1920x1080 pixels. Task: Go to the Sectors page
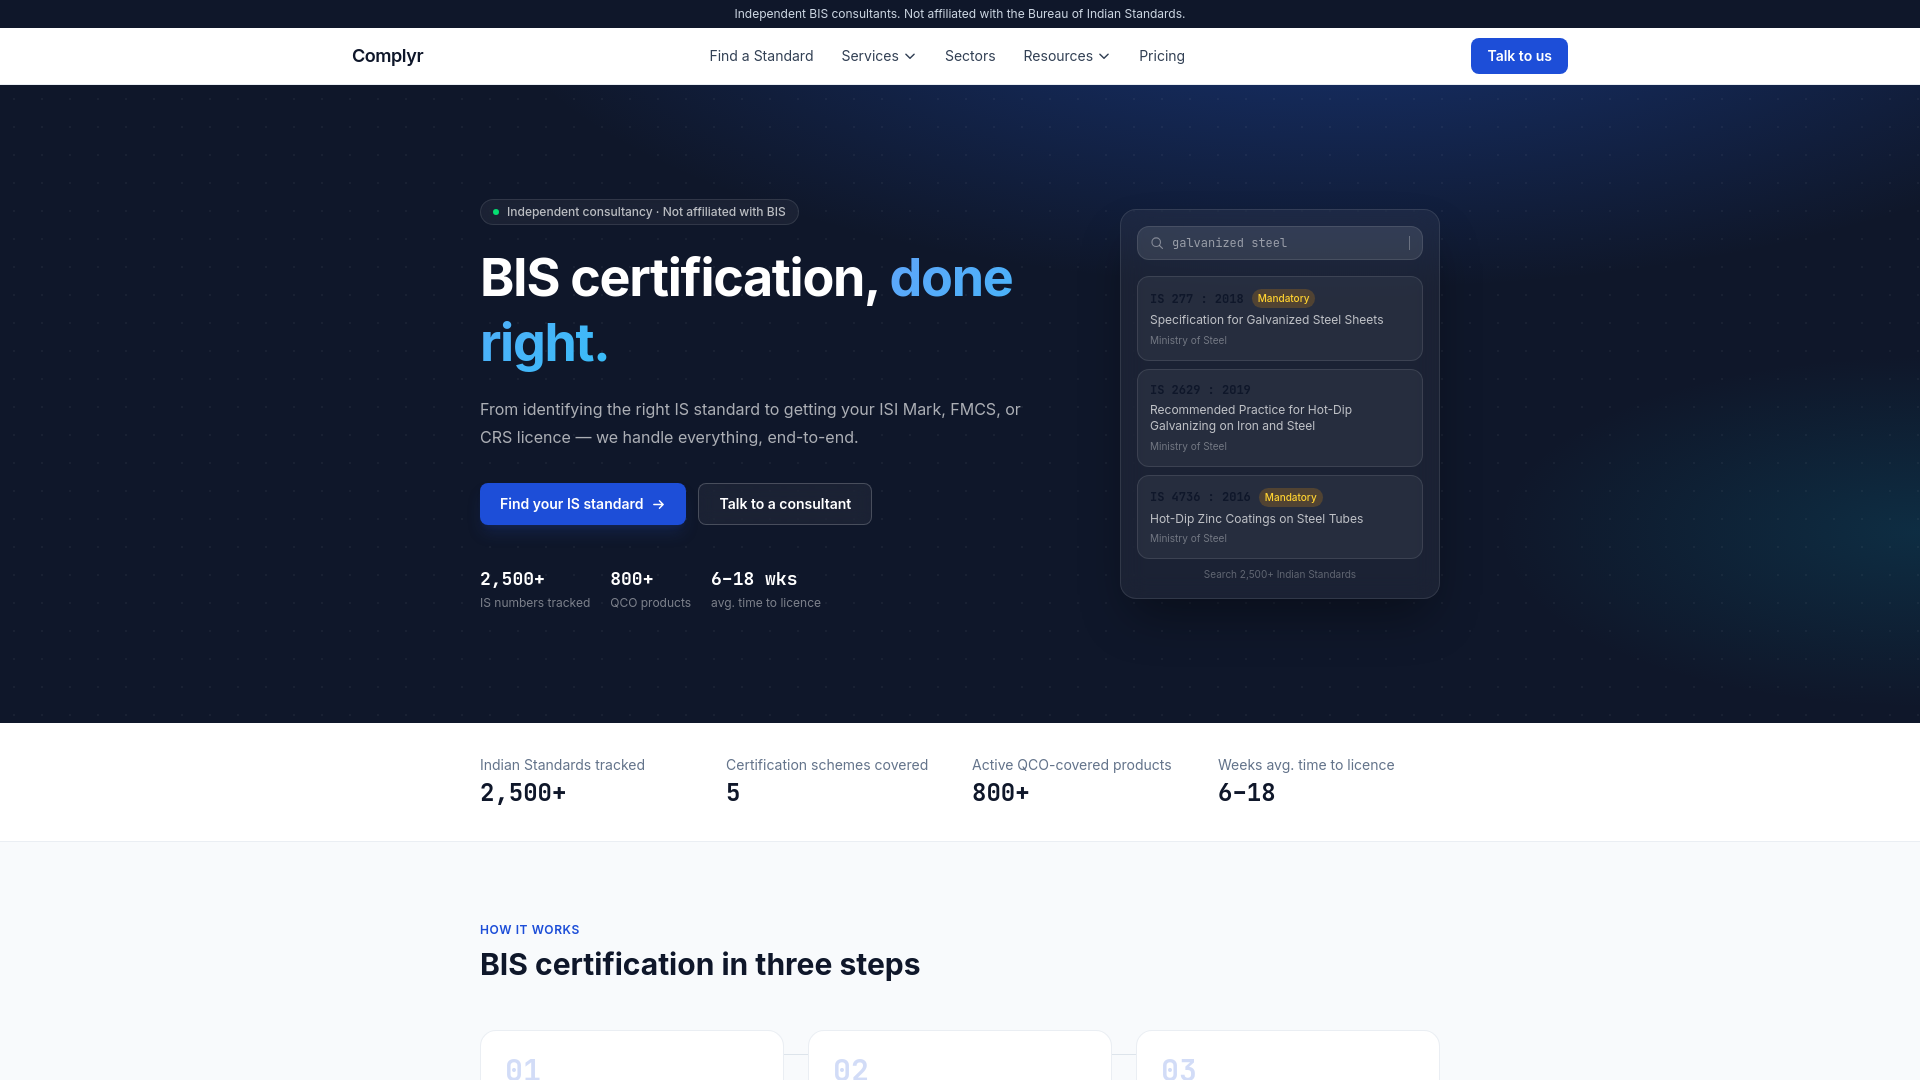click(x=970, y=56)
